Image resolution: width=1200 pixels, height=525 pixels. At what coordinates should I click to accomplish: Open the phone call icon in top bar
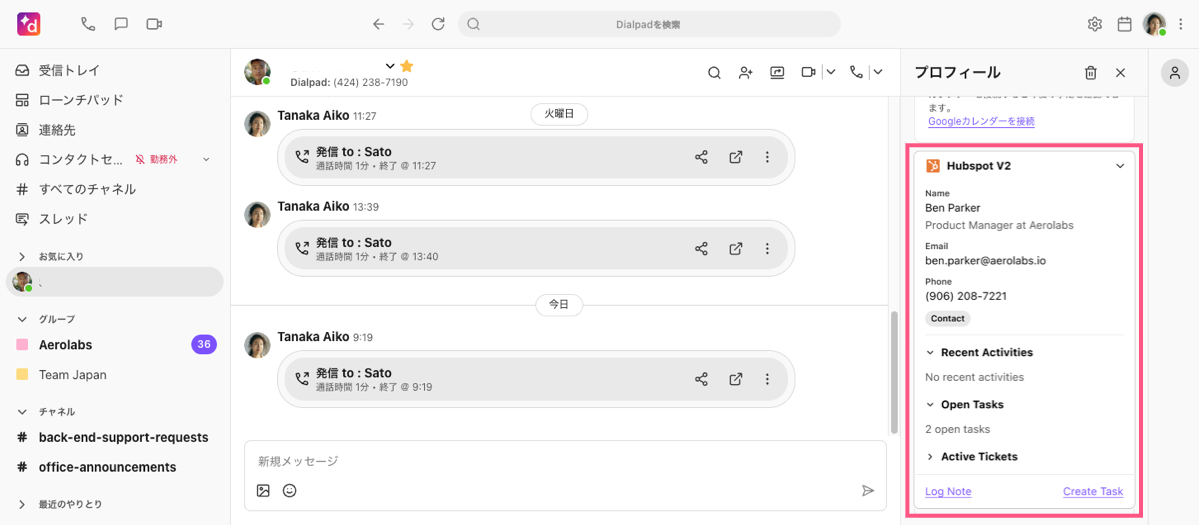tap(88, 24)
